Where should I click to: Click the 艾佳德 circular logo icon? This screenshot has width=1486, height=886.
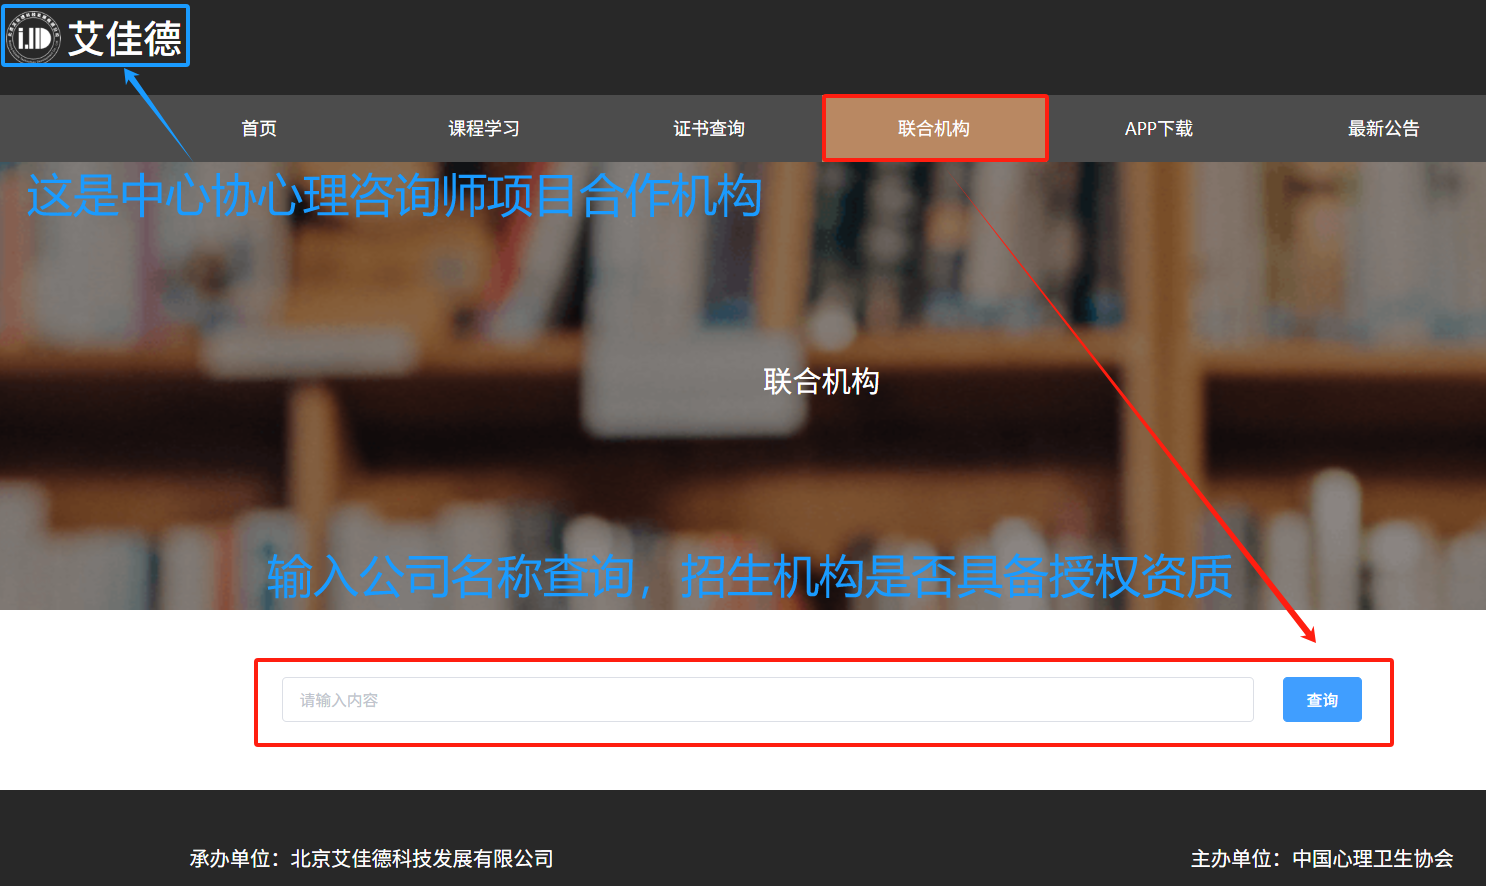pos(33,38)
